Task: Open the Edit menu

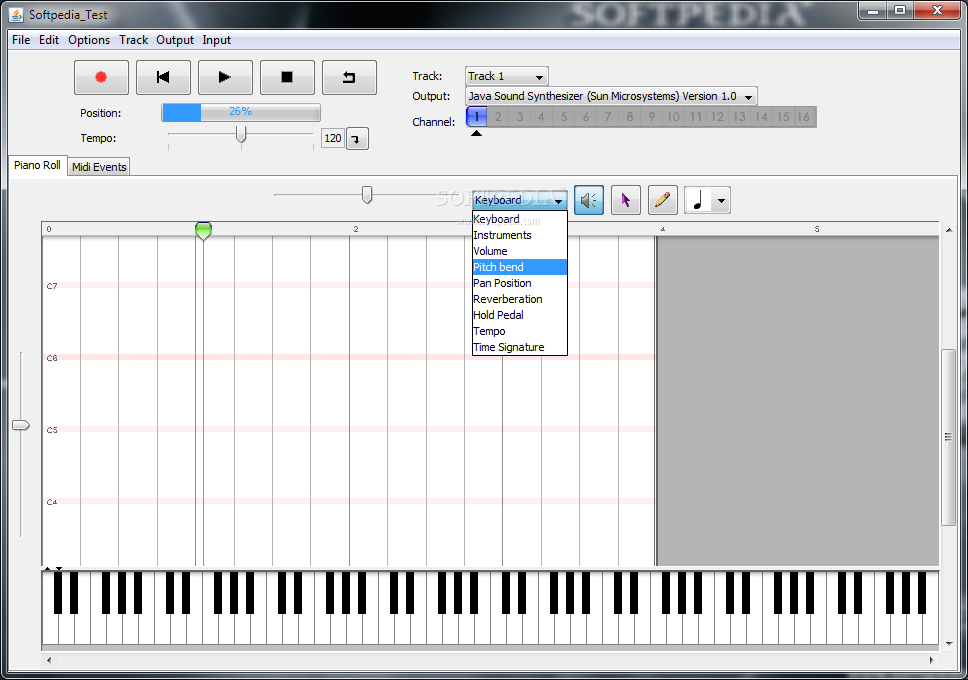Action: click(49, 40)
